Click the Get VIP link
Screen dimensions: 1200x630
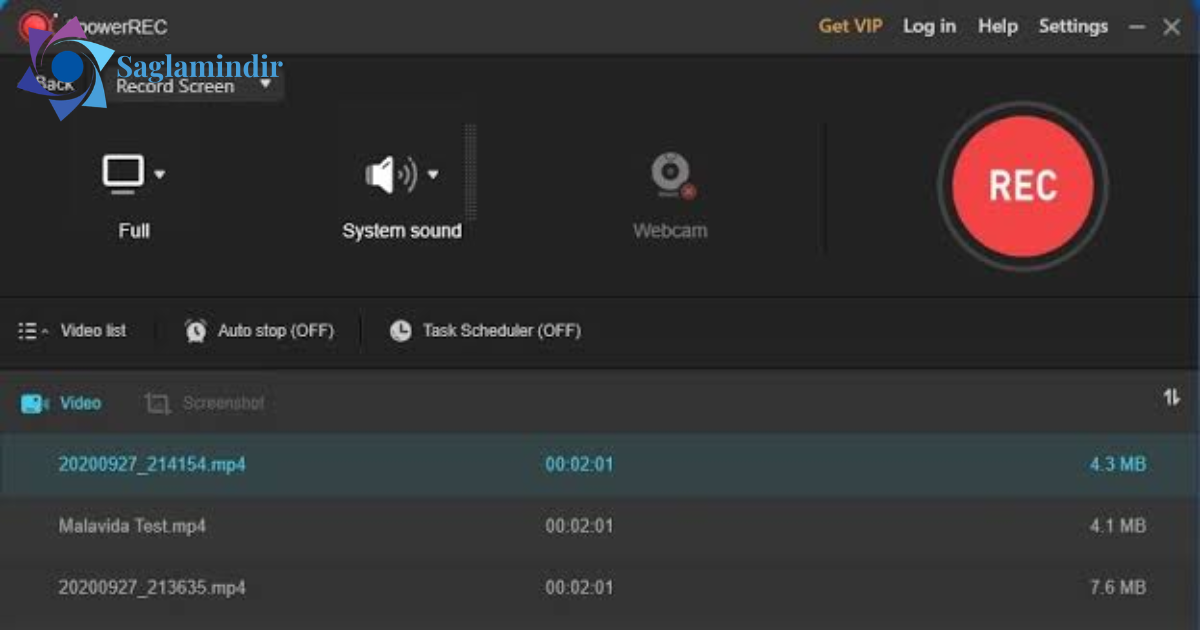(850, 26)
